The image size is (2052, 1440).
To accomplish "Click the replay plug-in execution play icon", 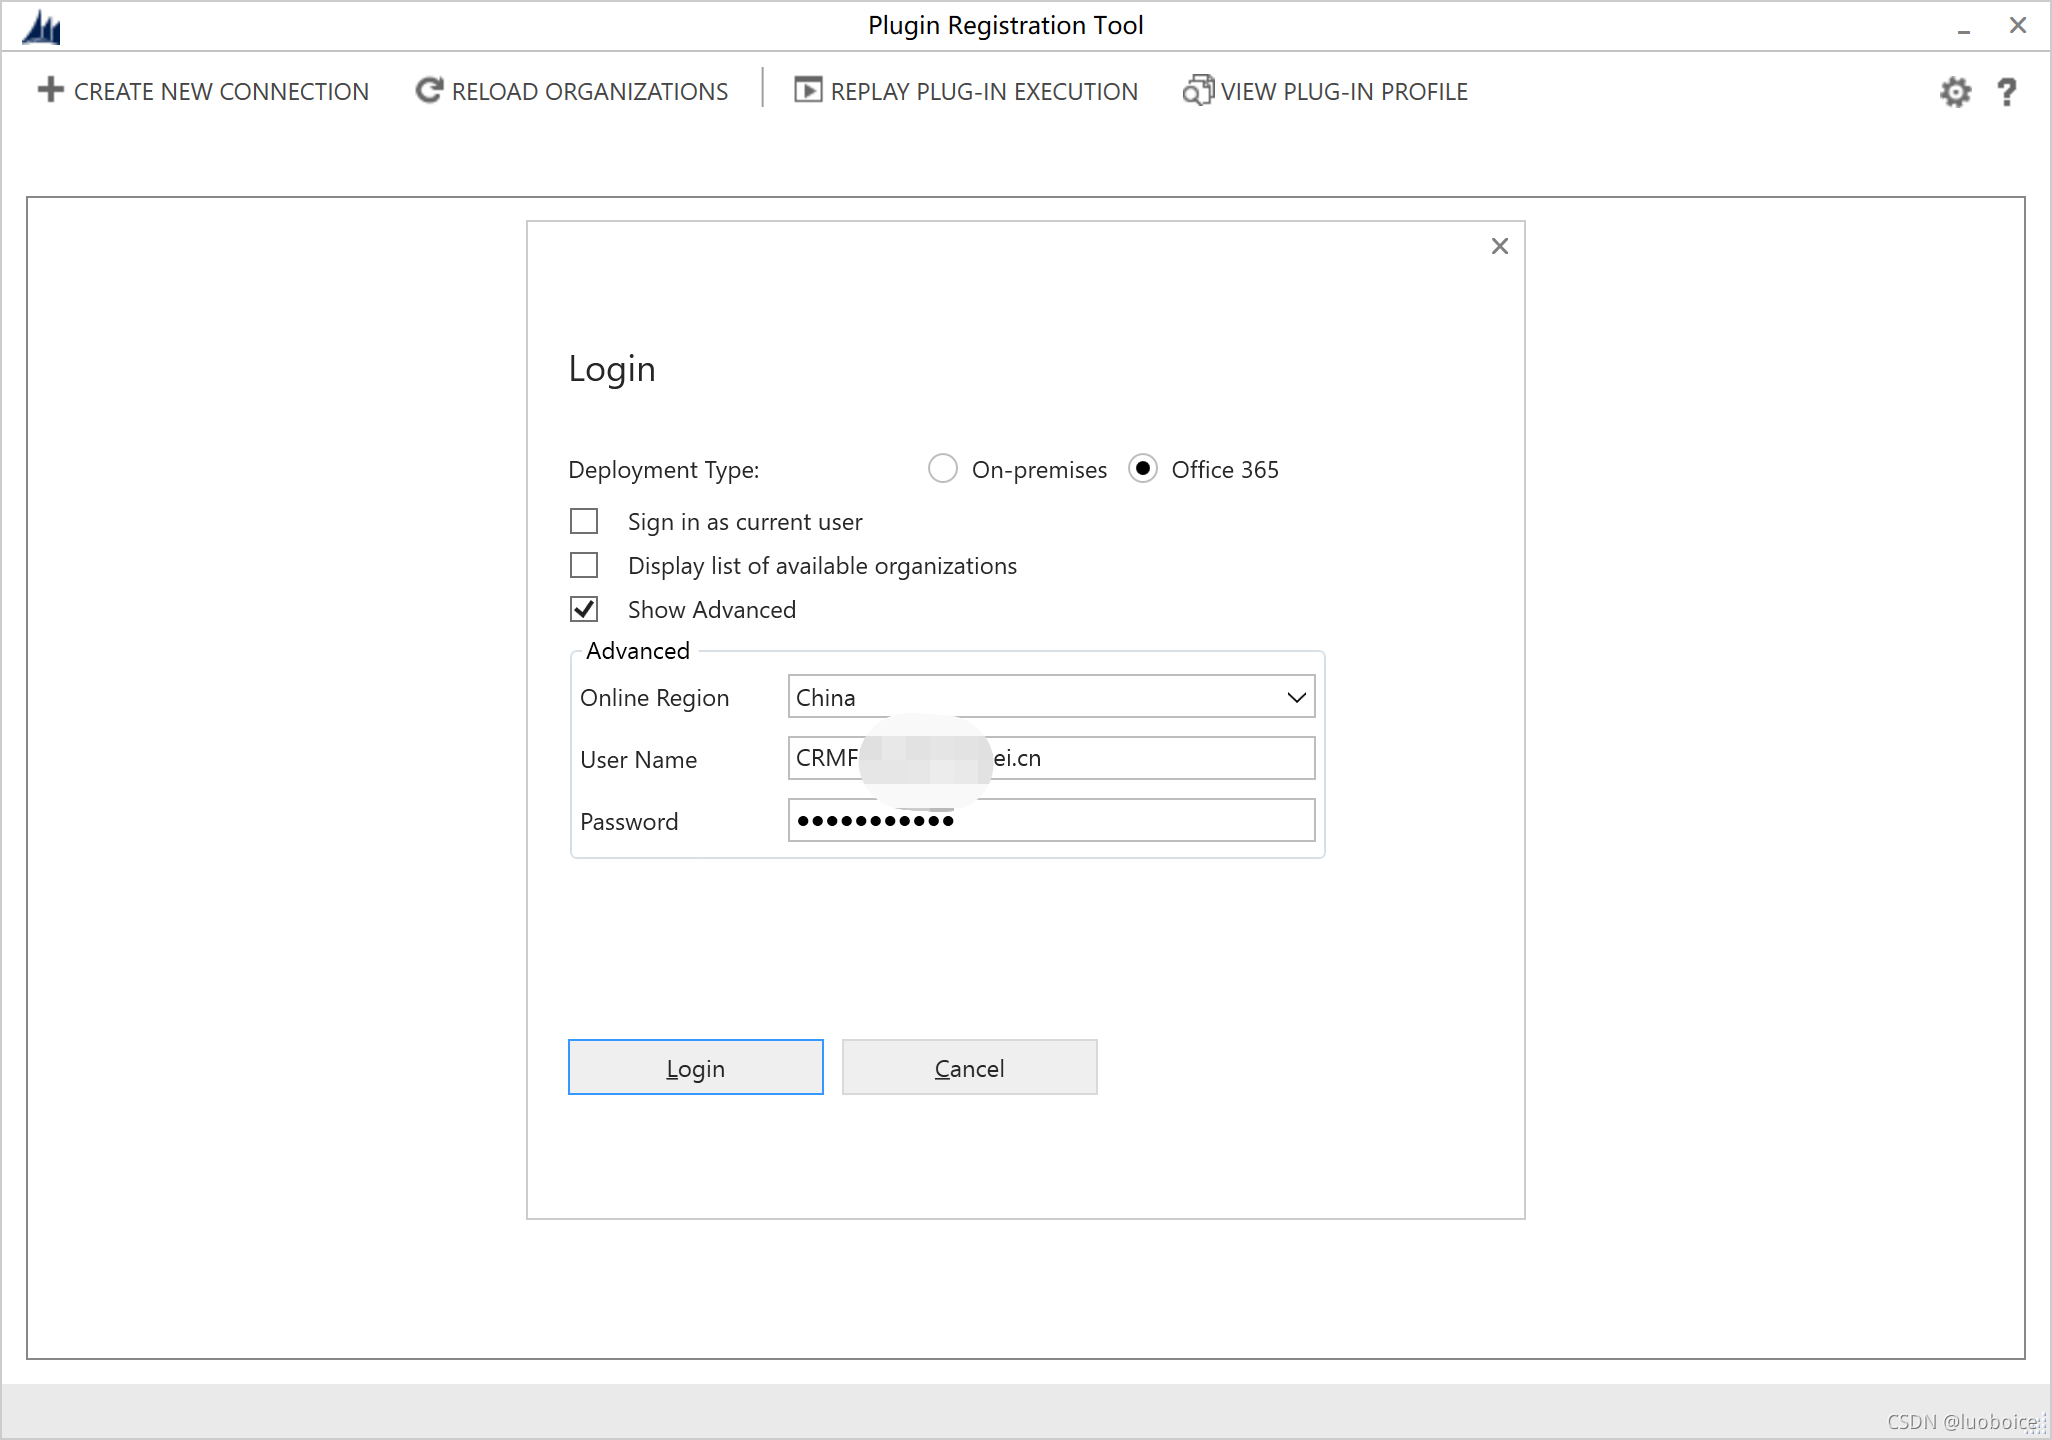I will point(807,90).
